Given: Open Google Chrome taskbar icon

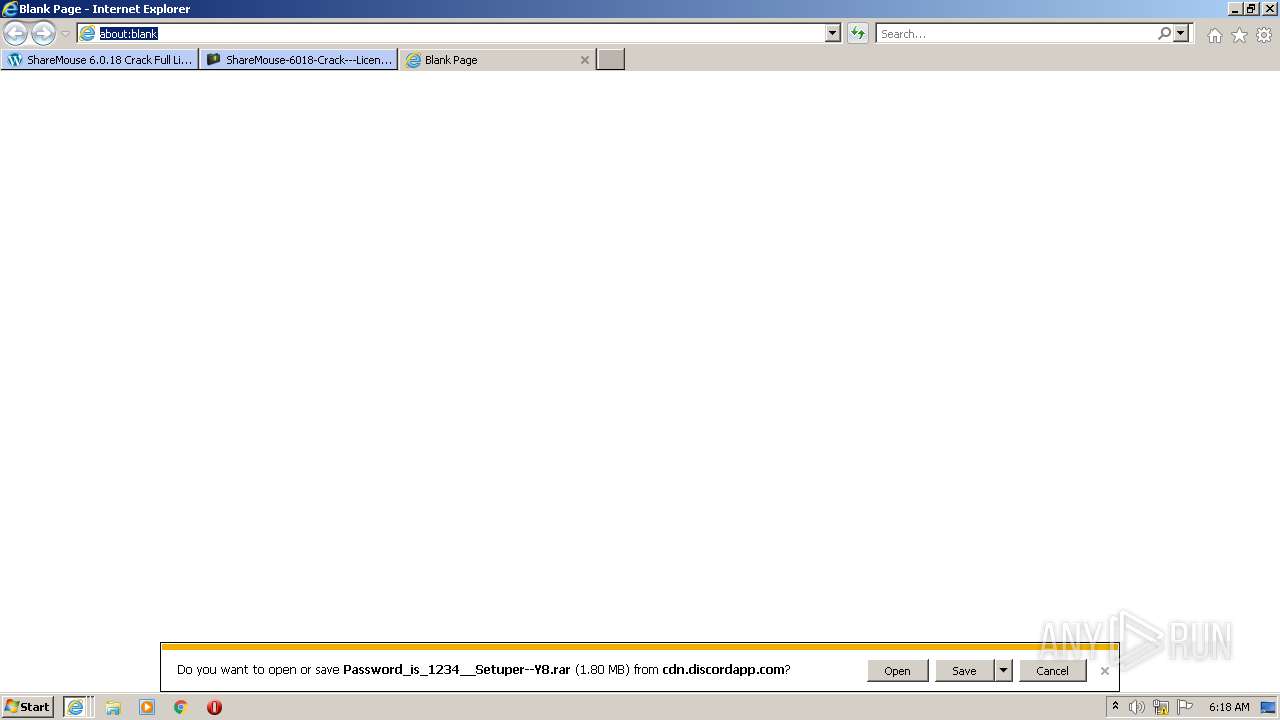Looking at the screenshot, I should click(x=181, y=707).
